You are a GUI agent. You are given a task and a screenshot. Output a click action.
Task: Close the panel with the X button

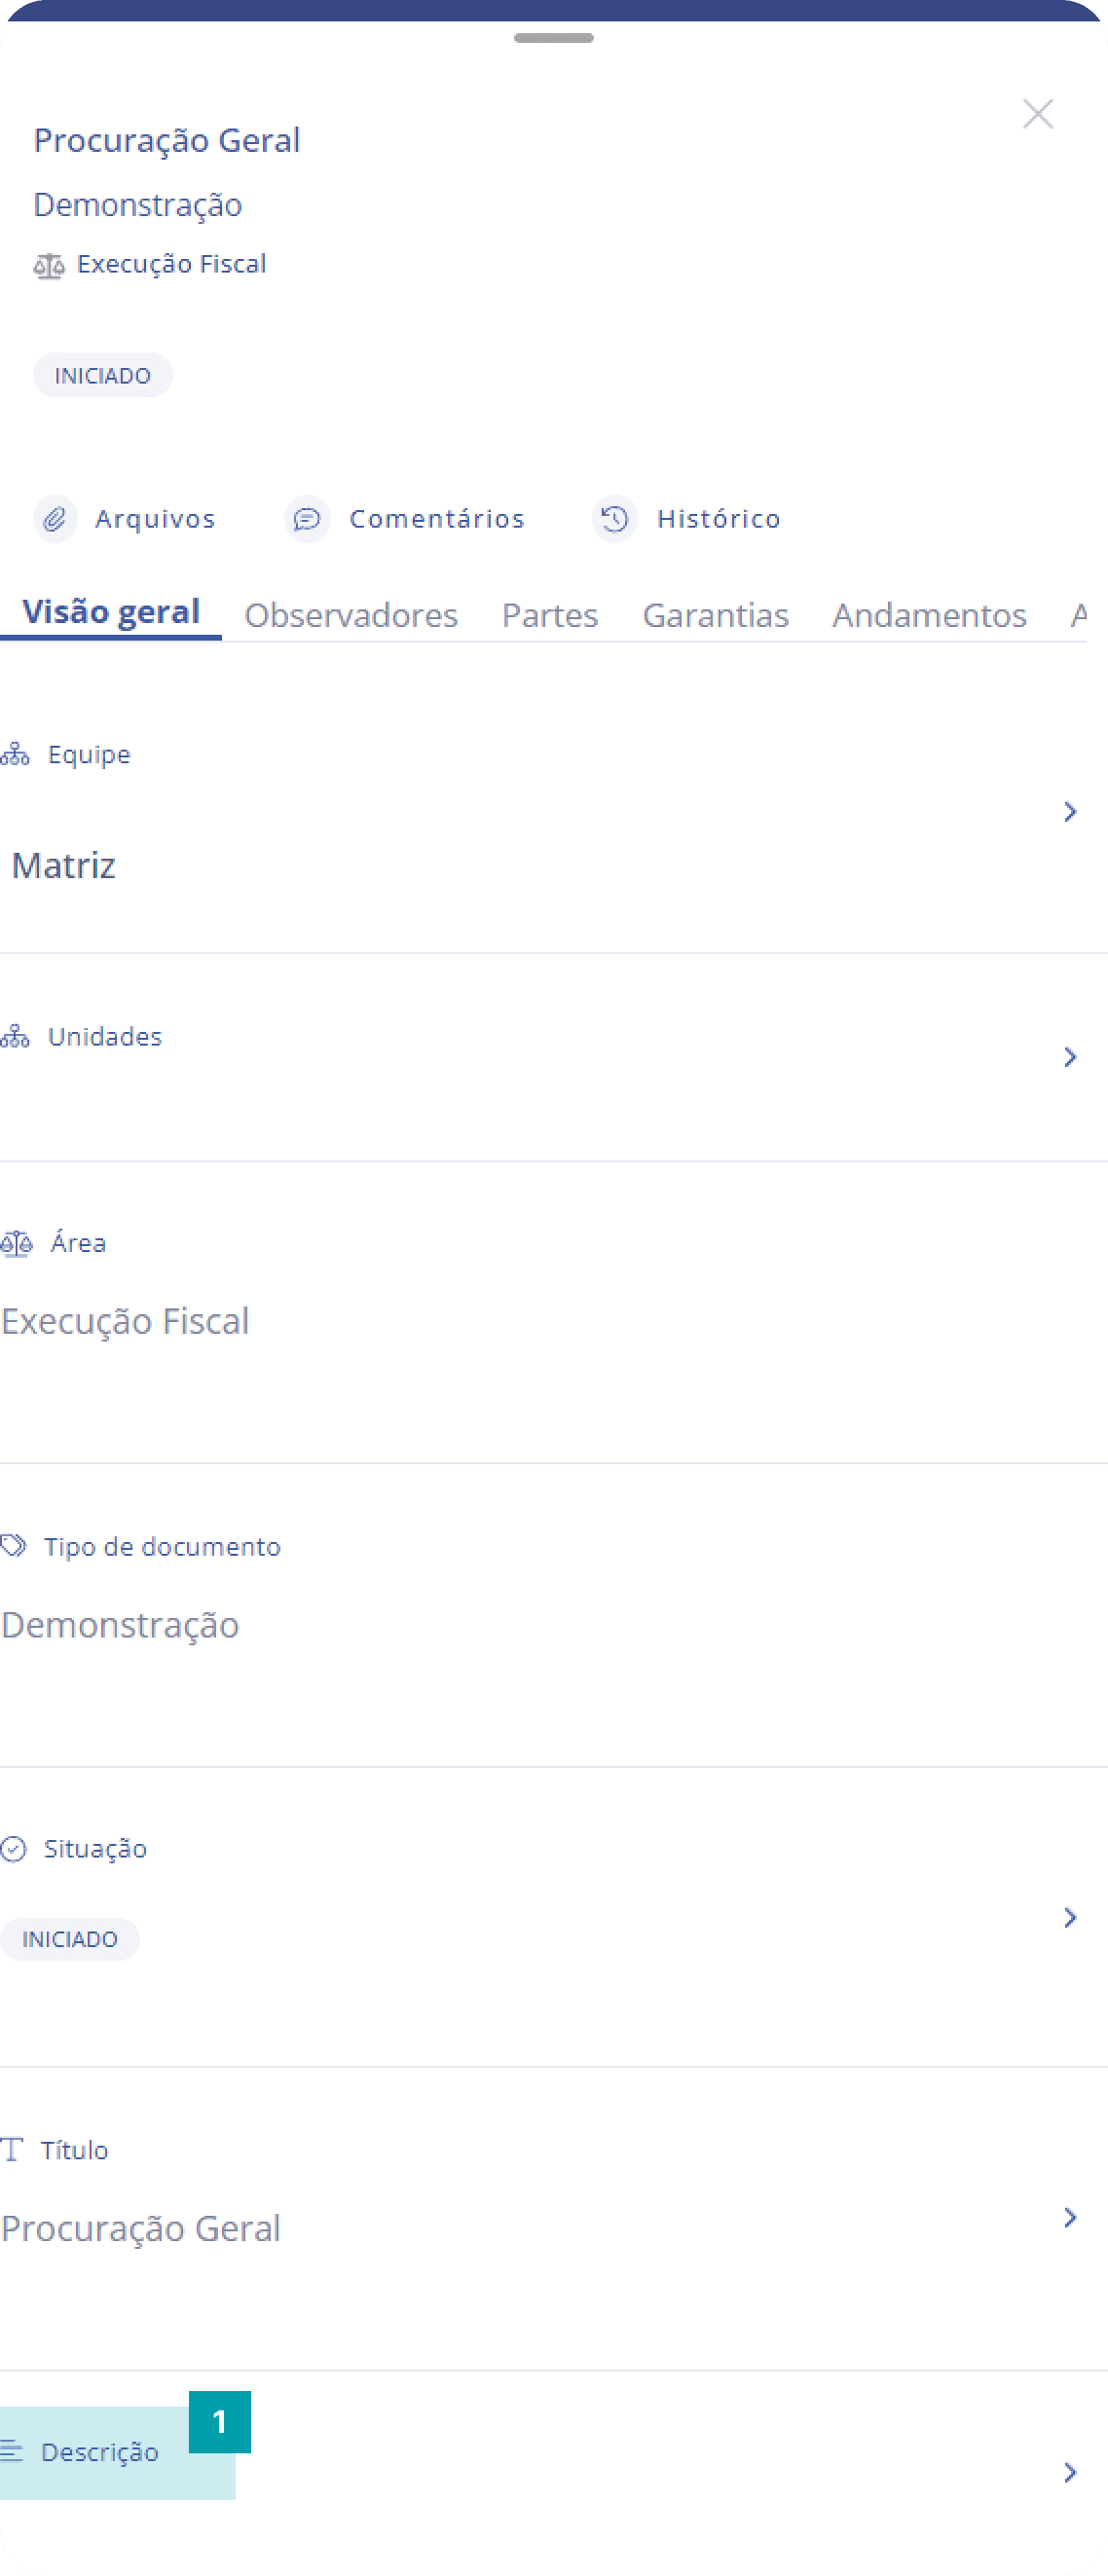pyautogui.click(x=1038, y=114)
